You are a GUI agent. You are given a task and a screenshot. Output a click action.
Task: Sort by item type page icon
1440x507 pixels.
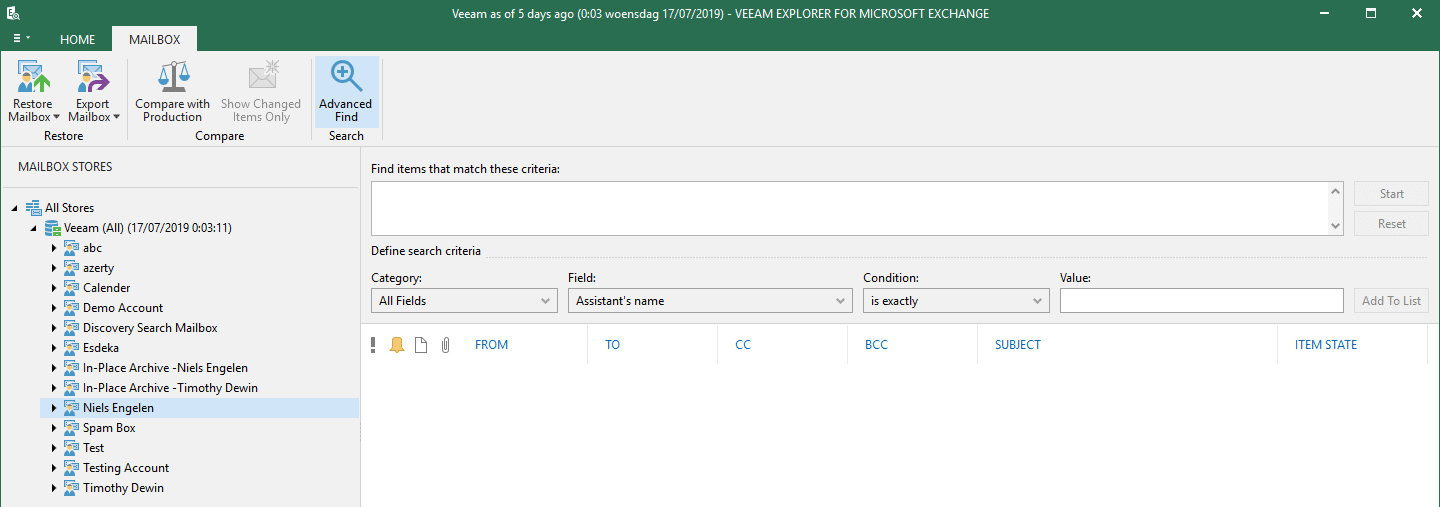pos(421,345)
